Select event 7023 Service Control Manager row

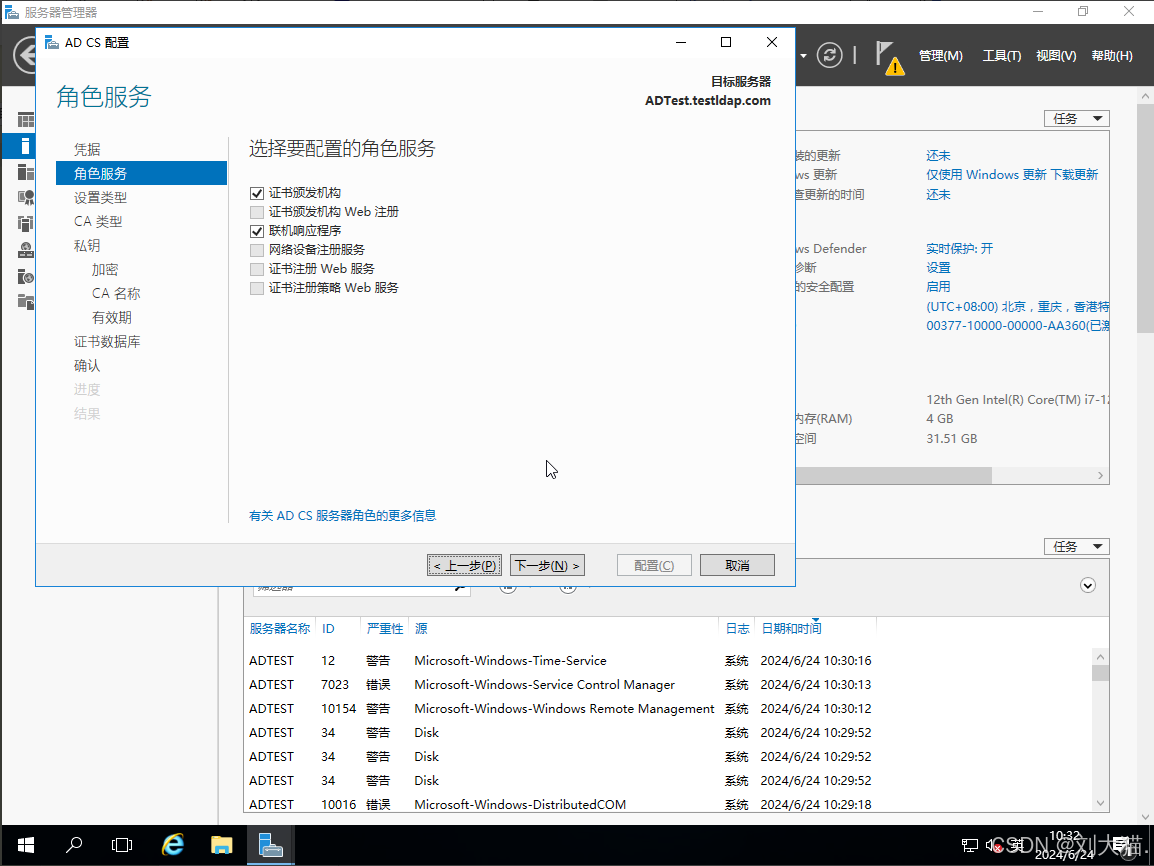(x=667, y=685)
